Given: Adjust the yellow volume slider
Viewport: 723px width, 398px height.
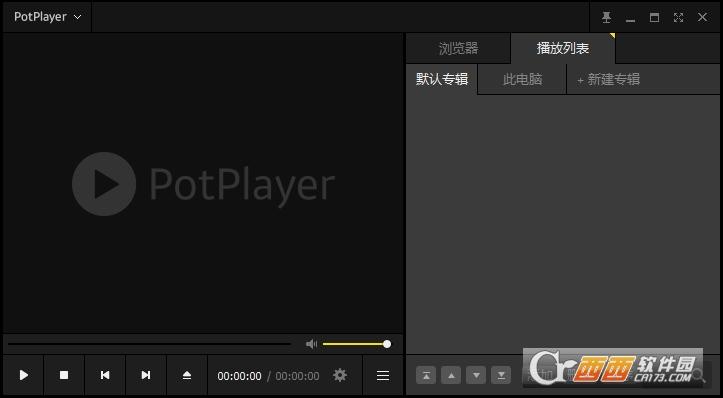Looking at the screenshot, I should pos(357,344).
